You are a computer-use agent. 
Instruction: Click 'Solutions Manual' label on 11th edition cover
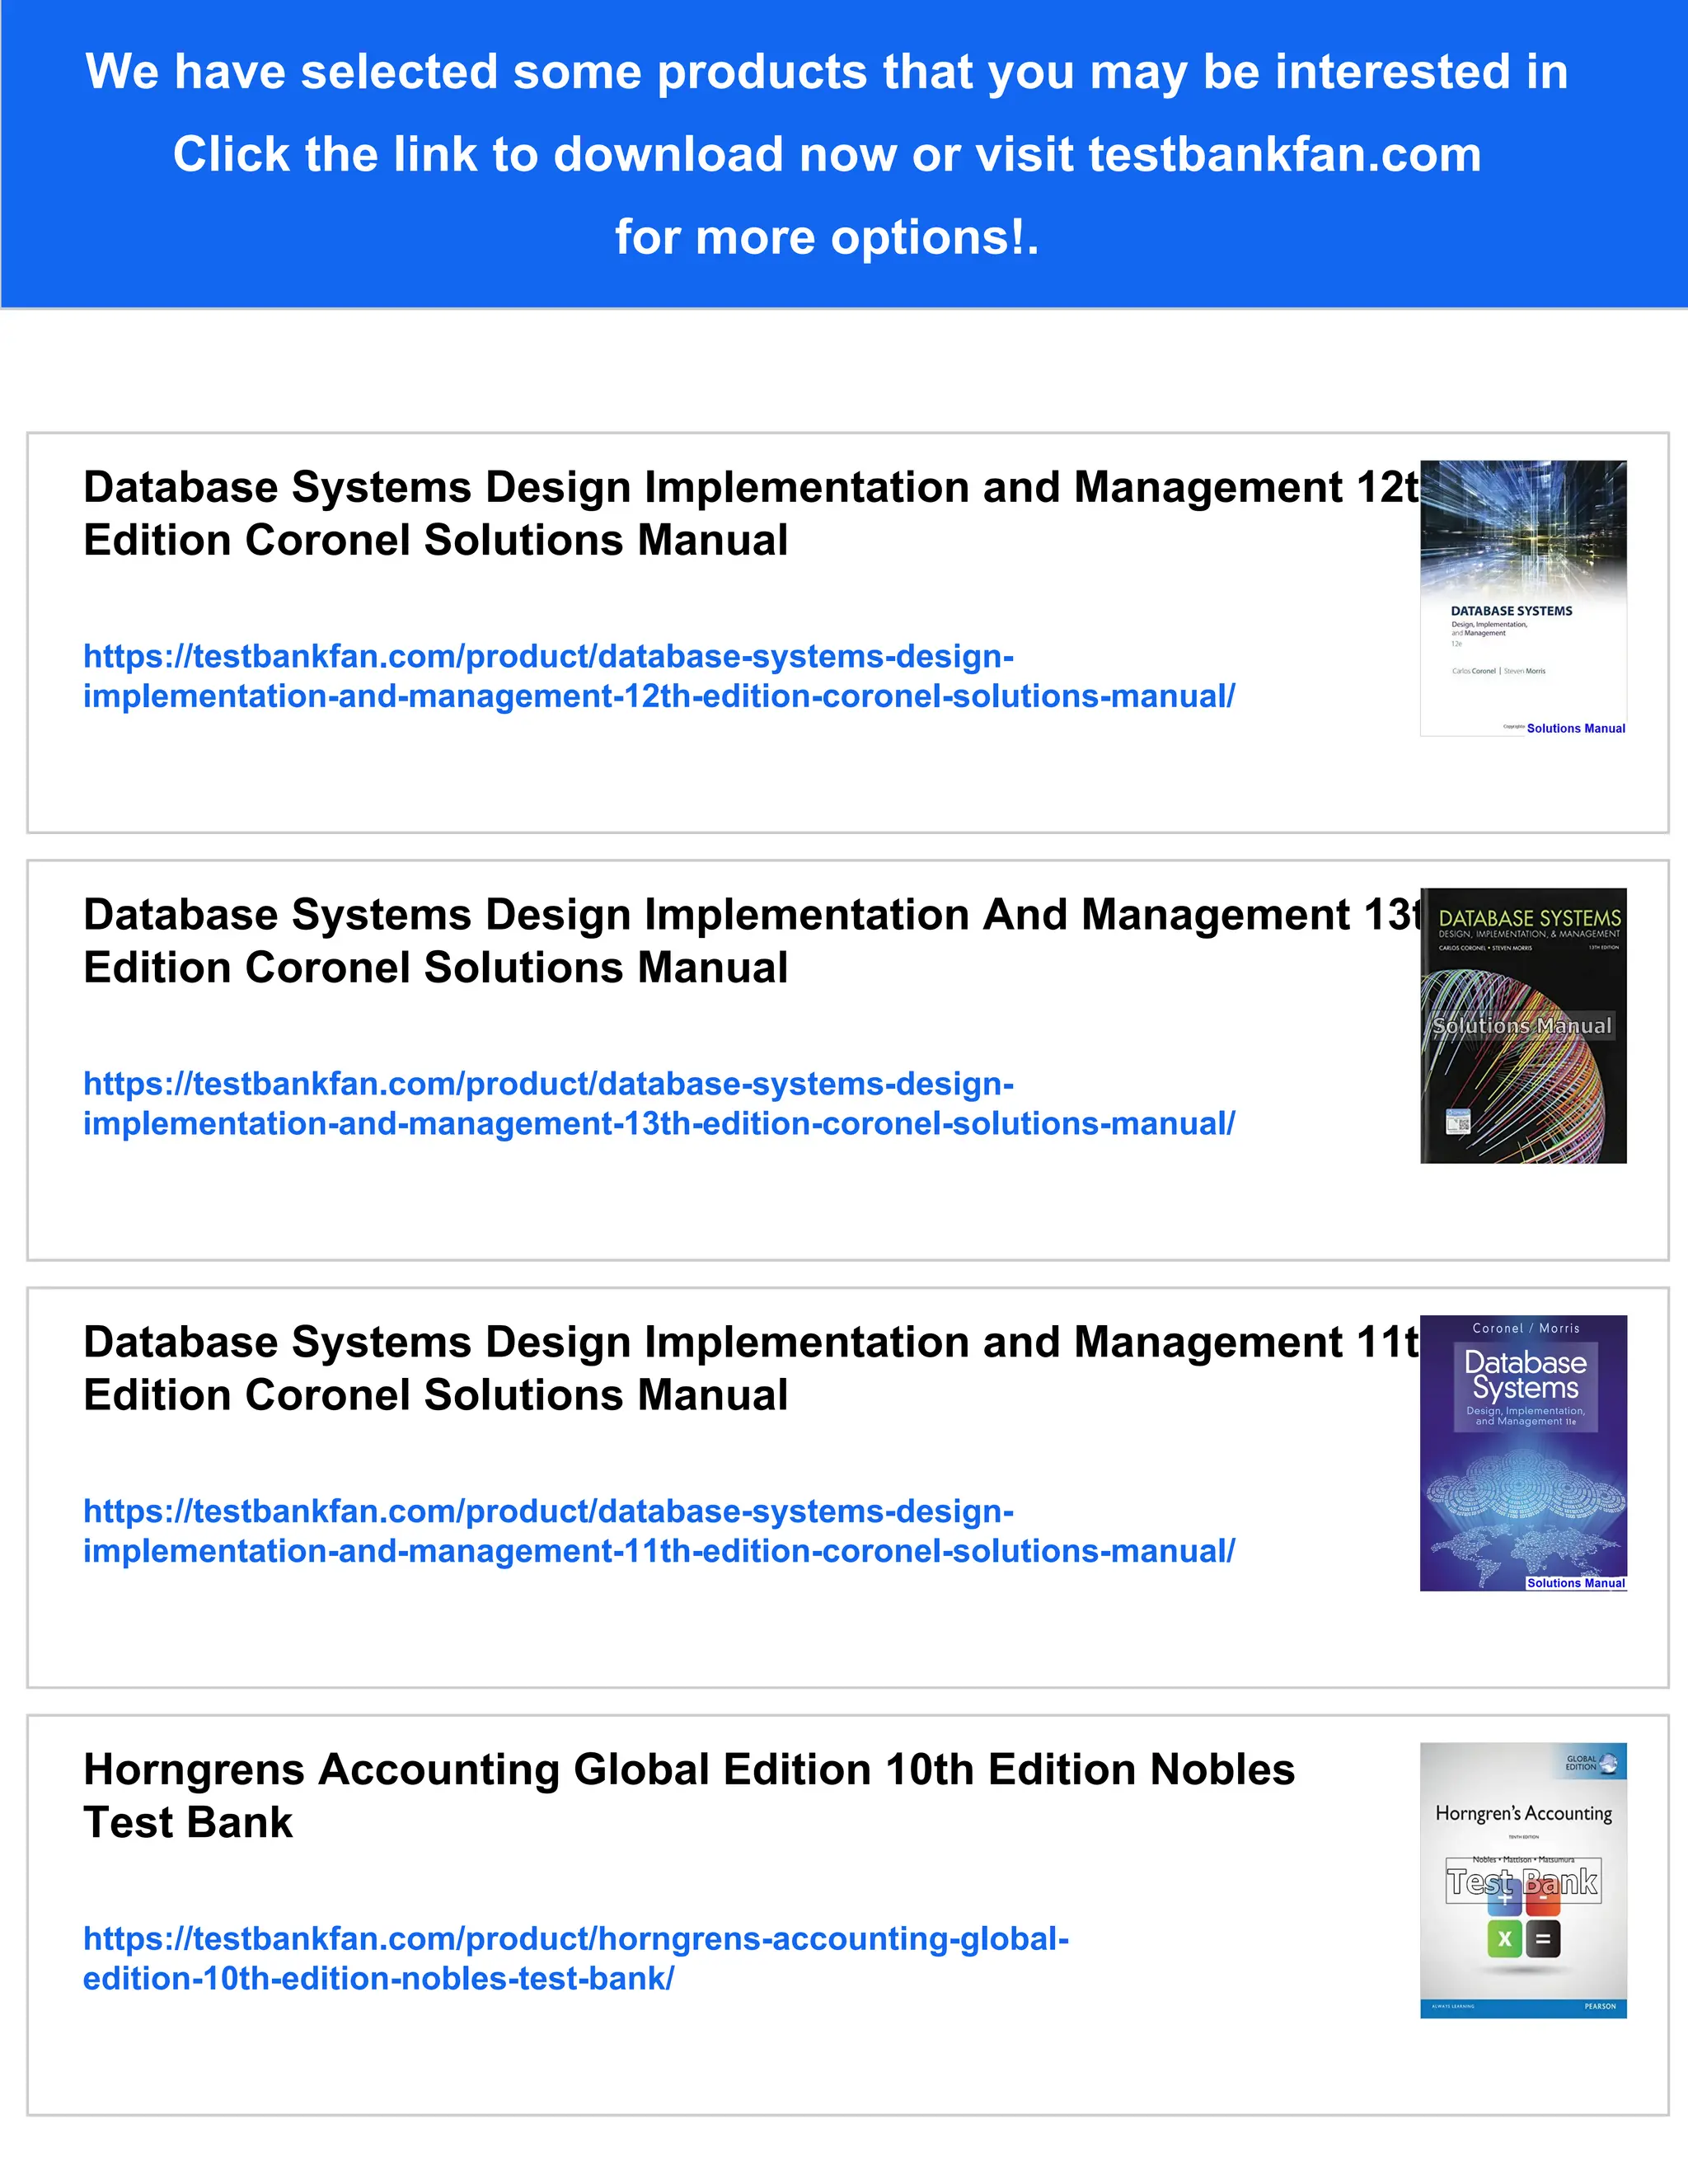point(1575,1583)
